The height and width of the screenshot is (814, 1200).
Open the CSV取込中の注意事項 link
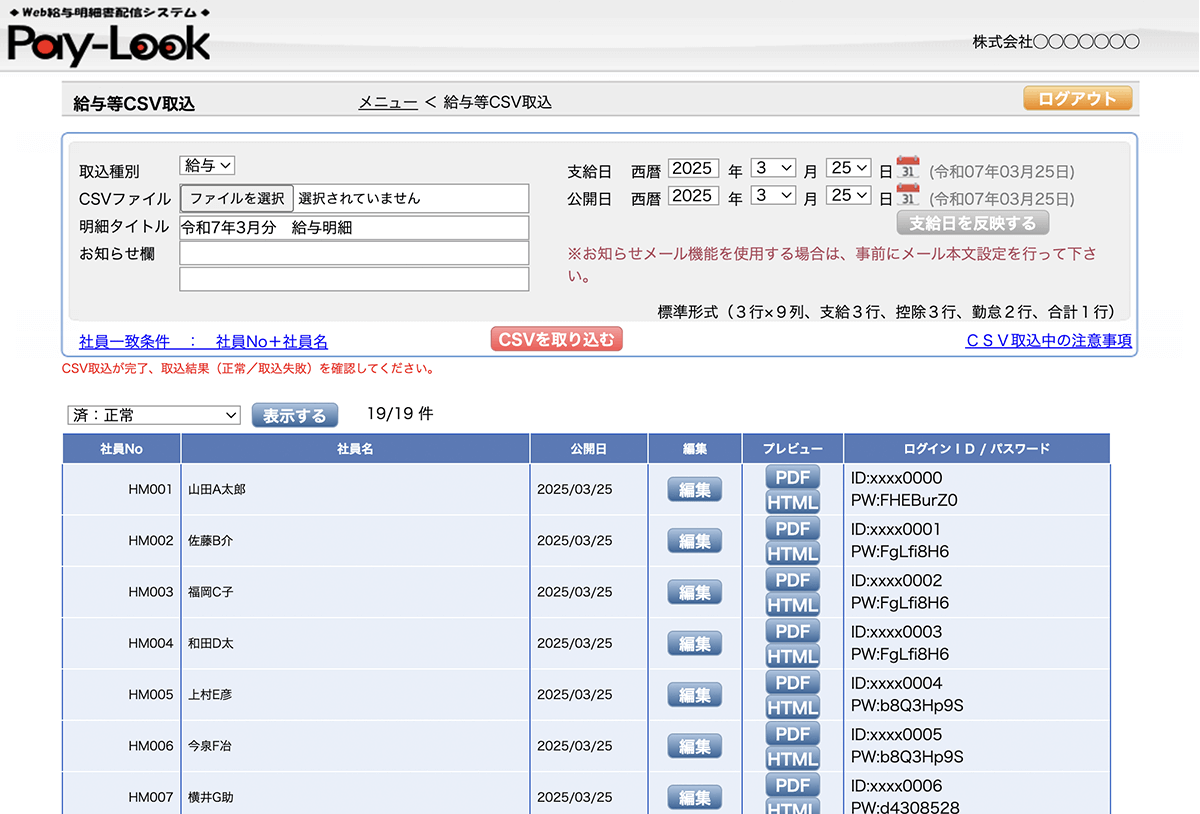(1048, 341)
